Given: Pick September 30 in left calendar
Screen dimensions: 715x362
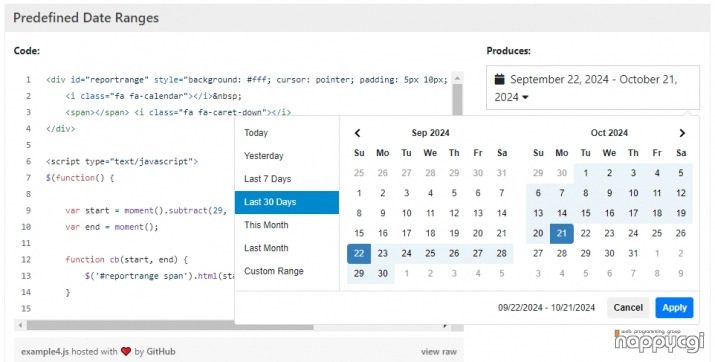Looking at the screenshot, I should coord(383,274).
